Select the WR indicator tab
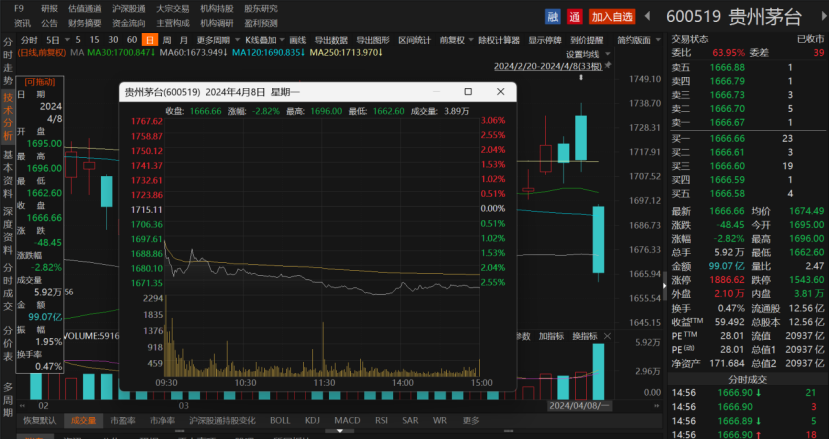The height and width of the screenshot is (440, 830). (x=439, y=420)
